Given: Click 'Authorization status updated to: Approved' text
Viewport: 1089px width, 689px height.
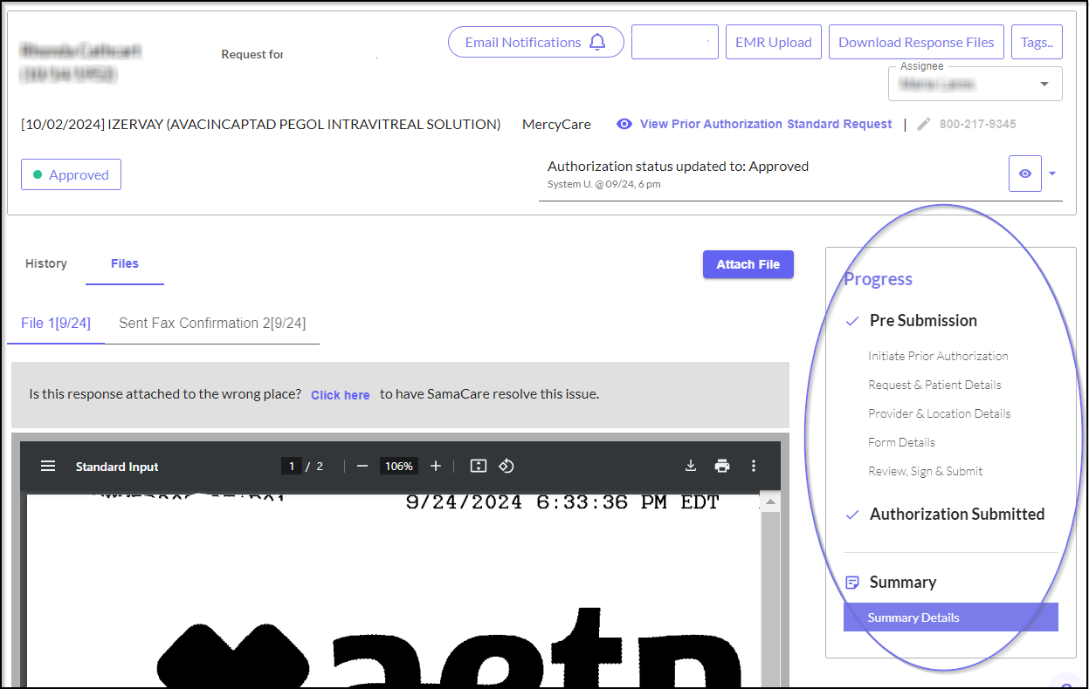Looking at the screenshot, I should [678, 166].
